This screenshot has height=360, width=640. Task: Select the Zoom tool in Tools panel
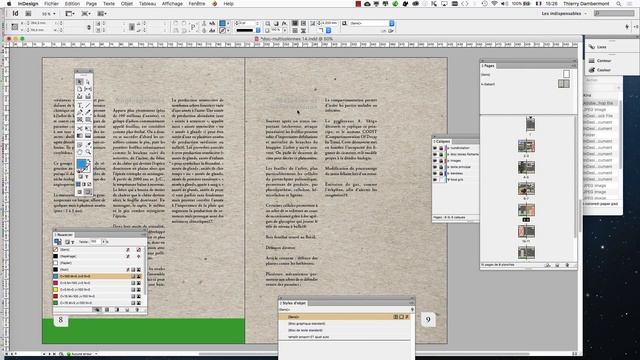point(88,152)
